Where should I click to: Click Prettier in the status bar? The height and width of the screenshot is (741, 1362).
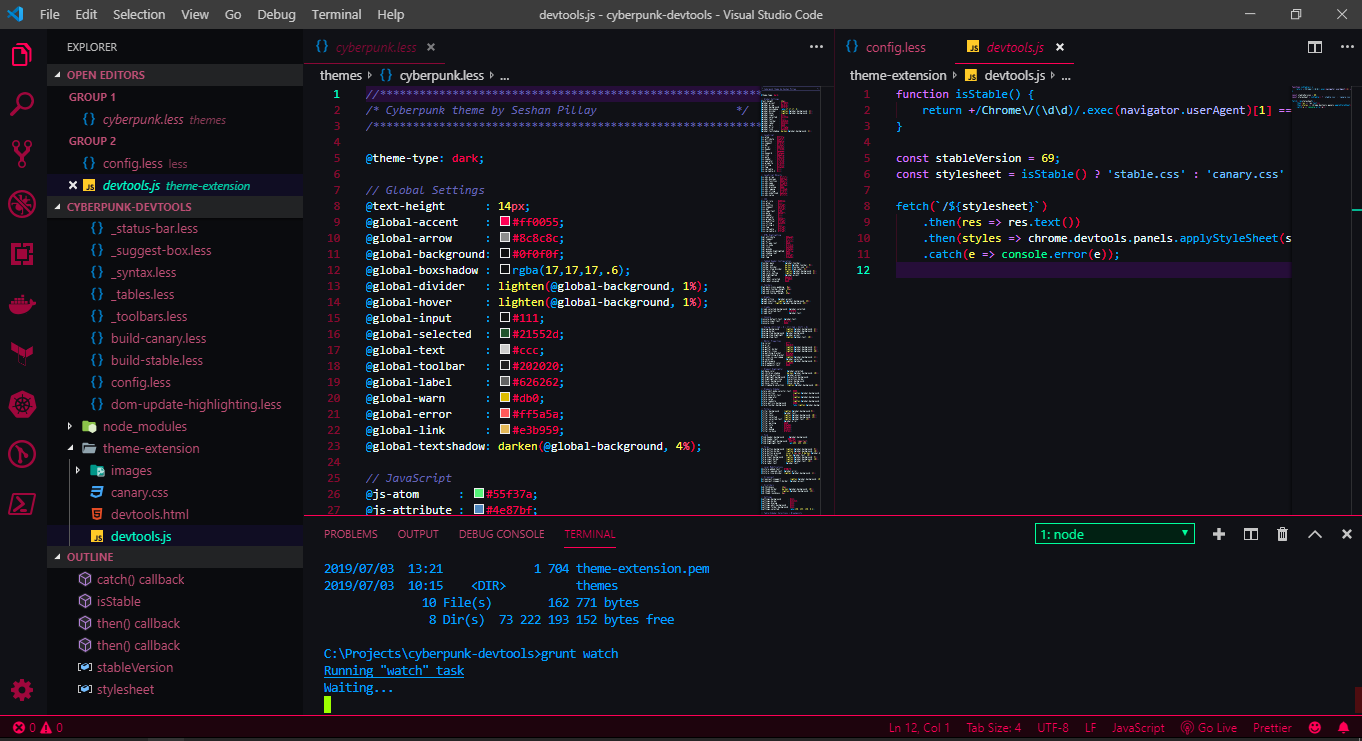pyautogui.click(x=1272, y=728)
